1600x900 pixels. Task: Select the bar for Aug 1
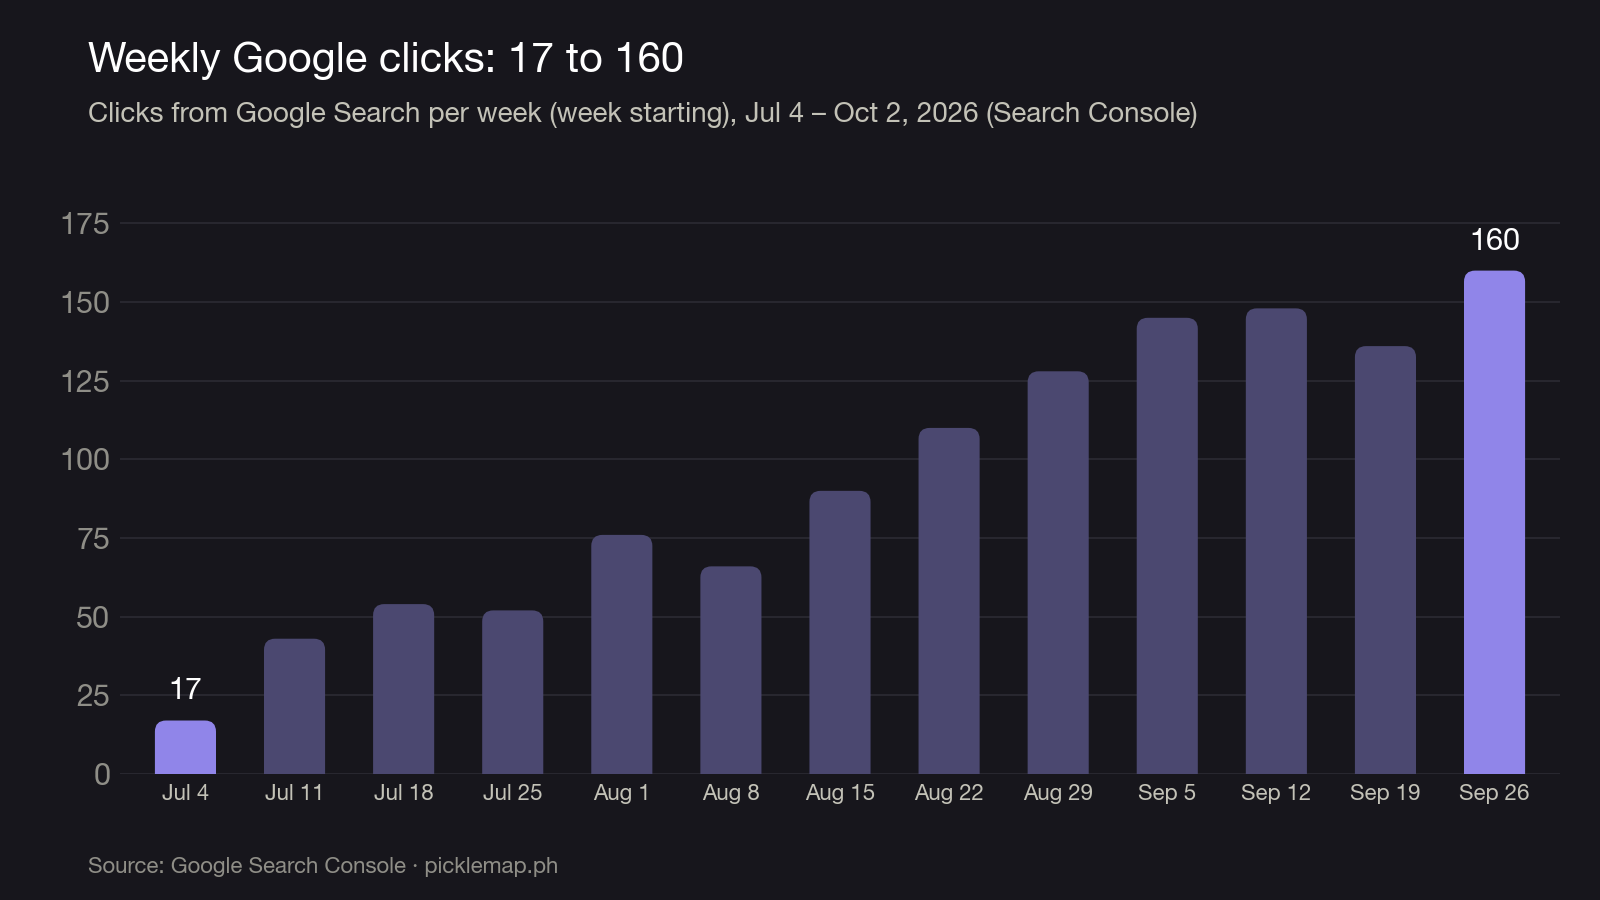tap(621, 654)
